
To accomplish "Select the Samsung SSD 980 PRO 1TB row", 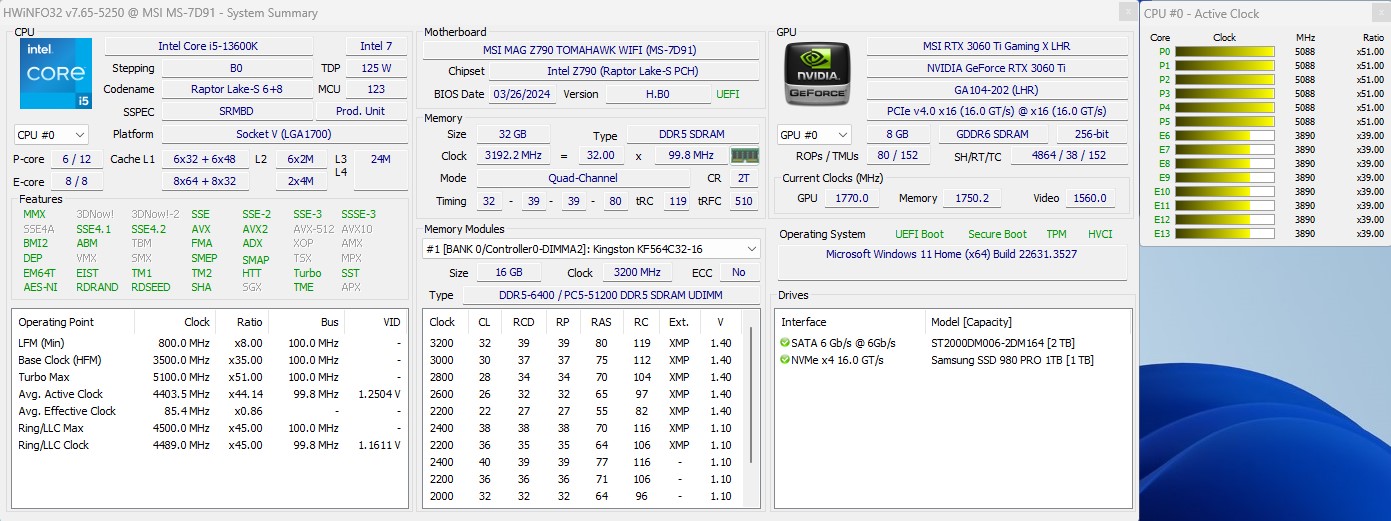I will pos(953,360).
